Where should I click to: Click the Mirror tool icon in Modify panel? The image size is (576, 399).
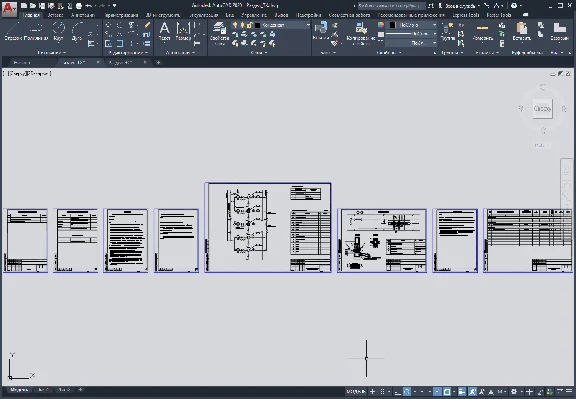(119, 34)
